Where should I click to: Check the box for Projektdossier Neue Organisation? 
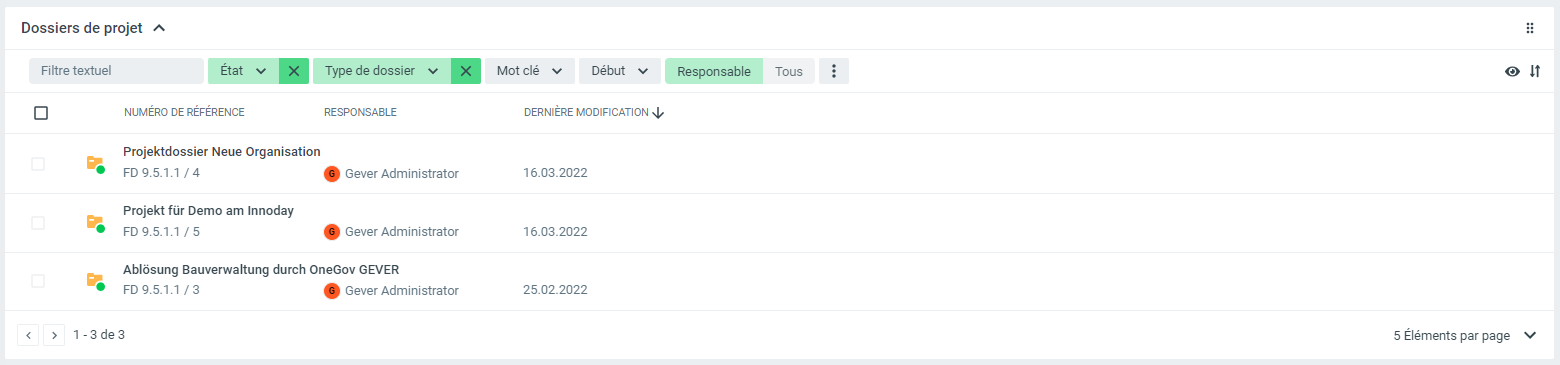tap(38, 164)
